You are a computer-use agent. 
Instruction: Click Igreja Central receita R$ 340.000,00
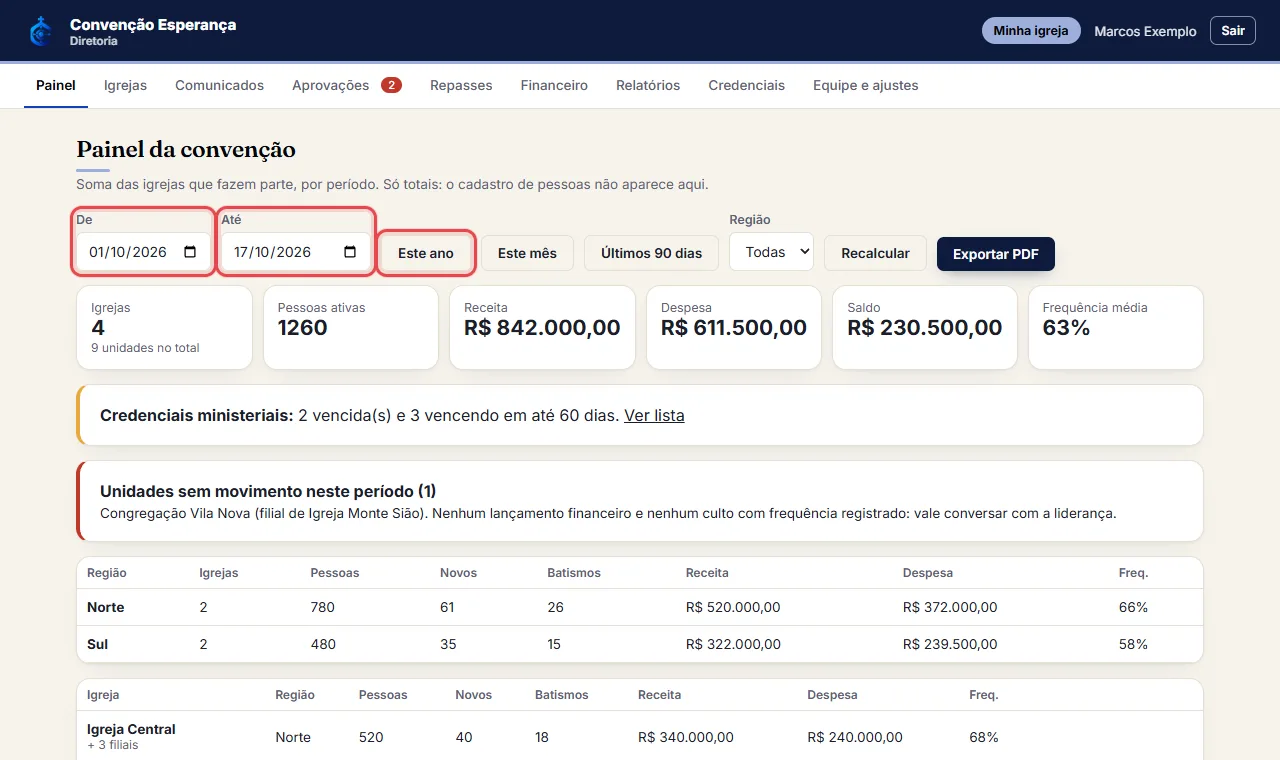point(686,737)
